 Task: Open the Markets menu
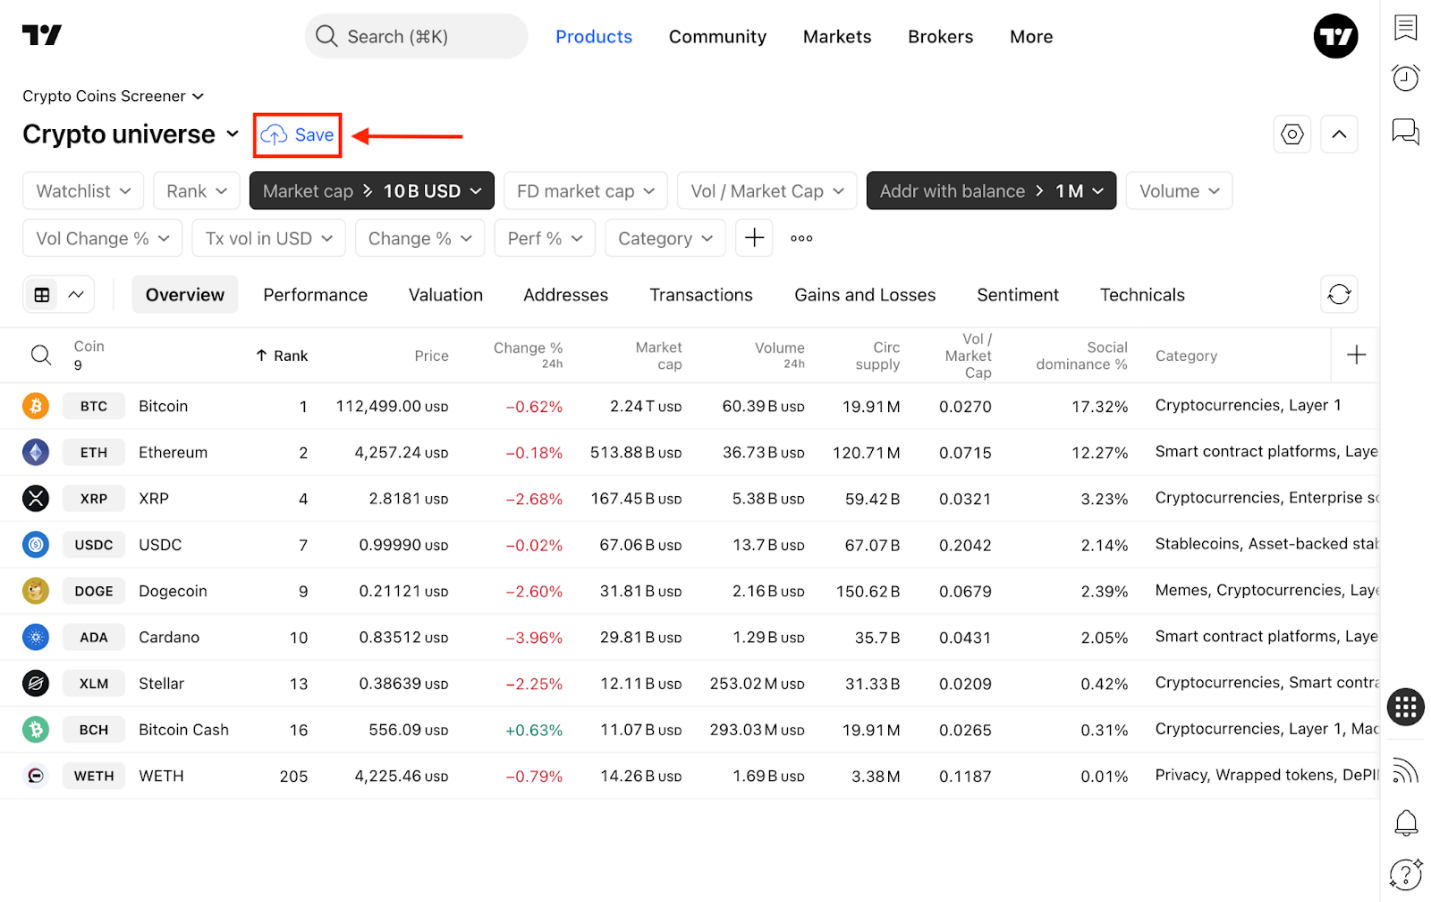click(x=837, y=37)
